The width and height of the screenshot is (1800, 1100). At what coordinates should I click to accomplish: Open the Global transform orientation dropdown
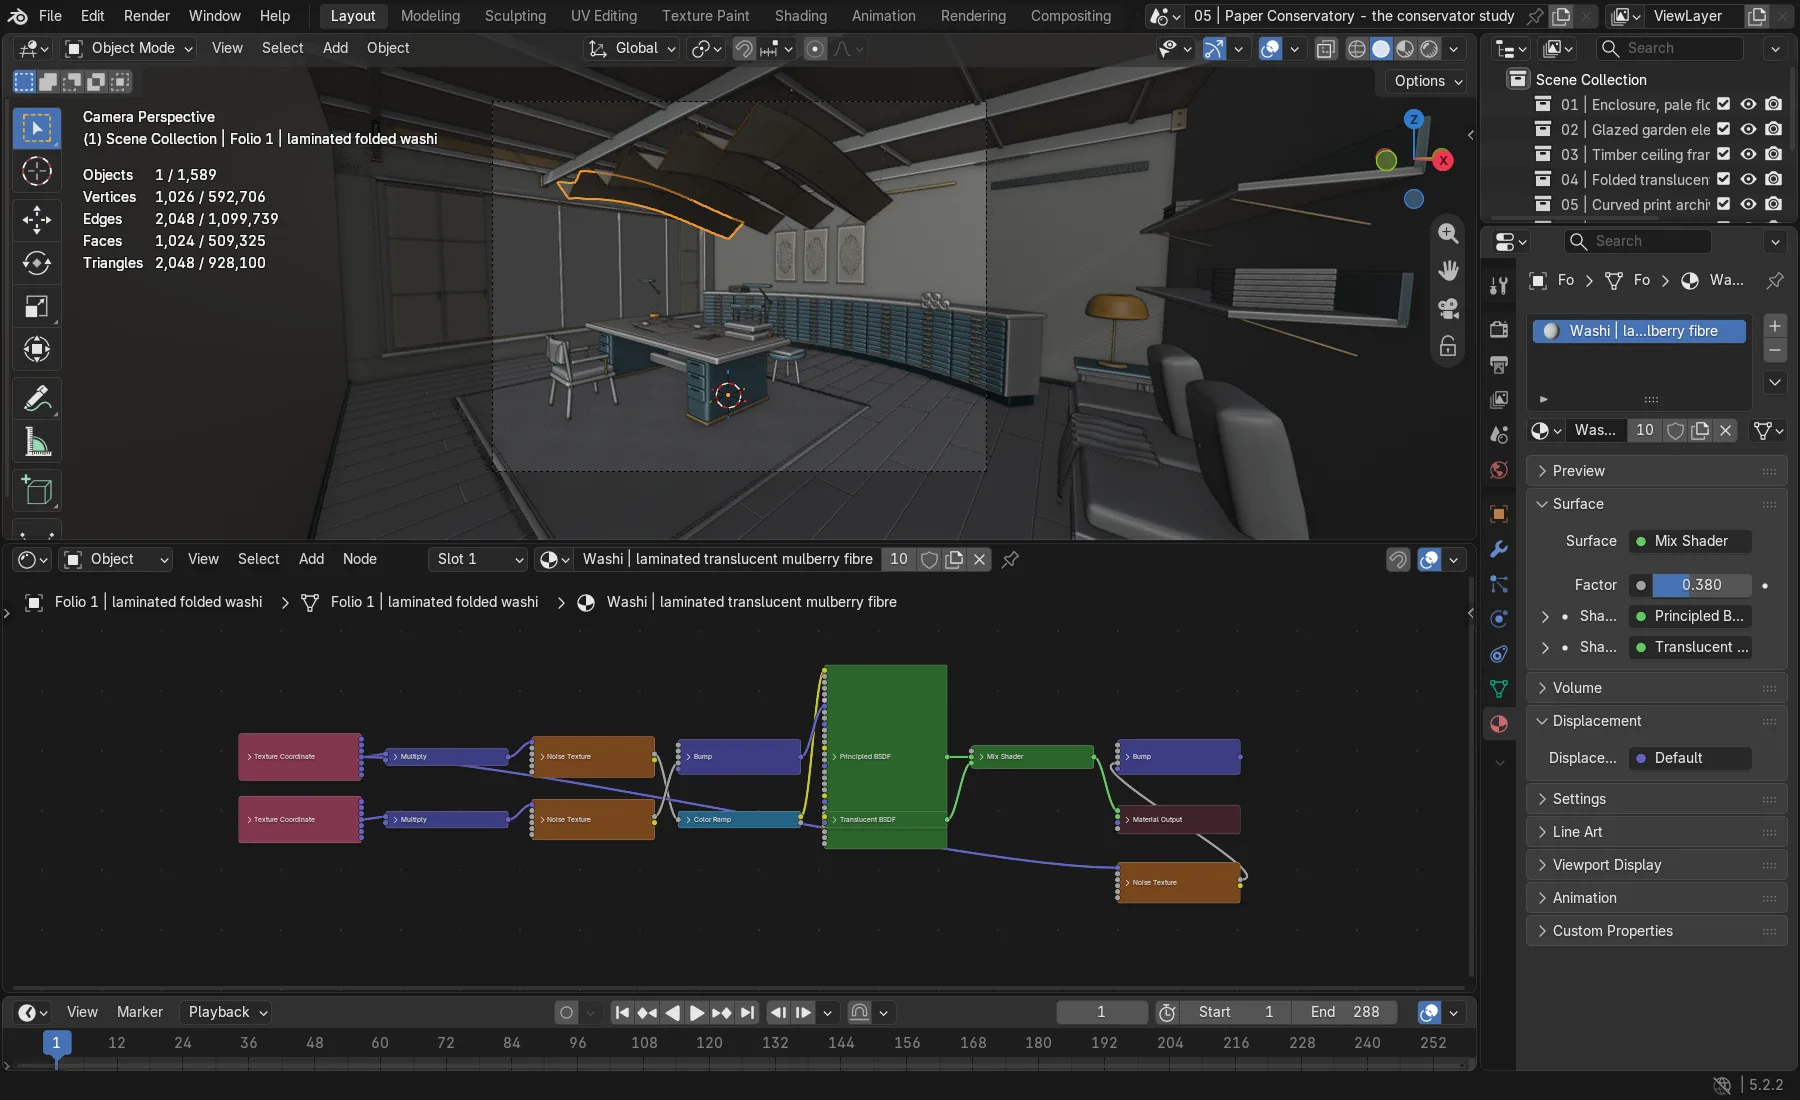coord(632,48)
